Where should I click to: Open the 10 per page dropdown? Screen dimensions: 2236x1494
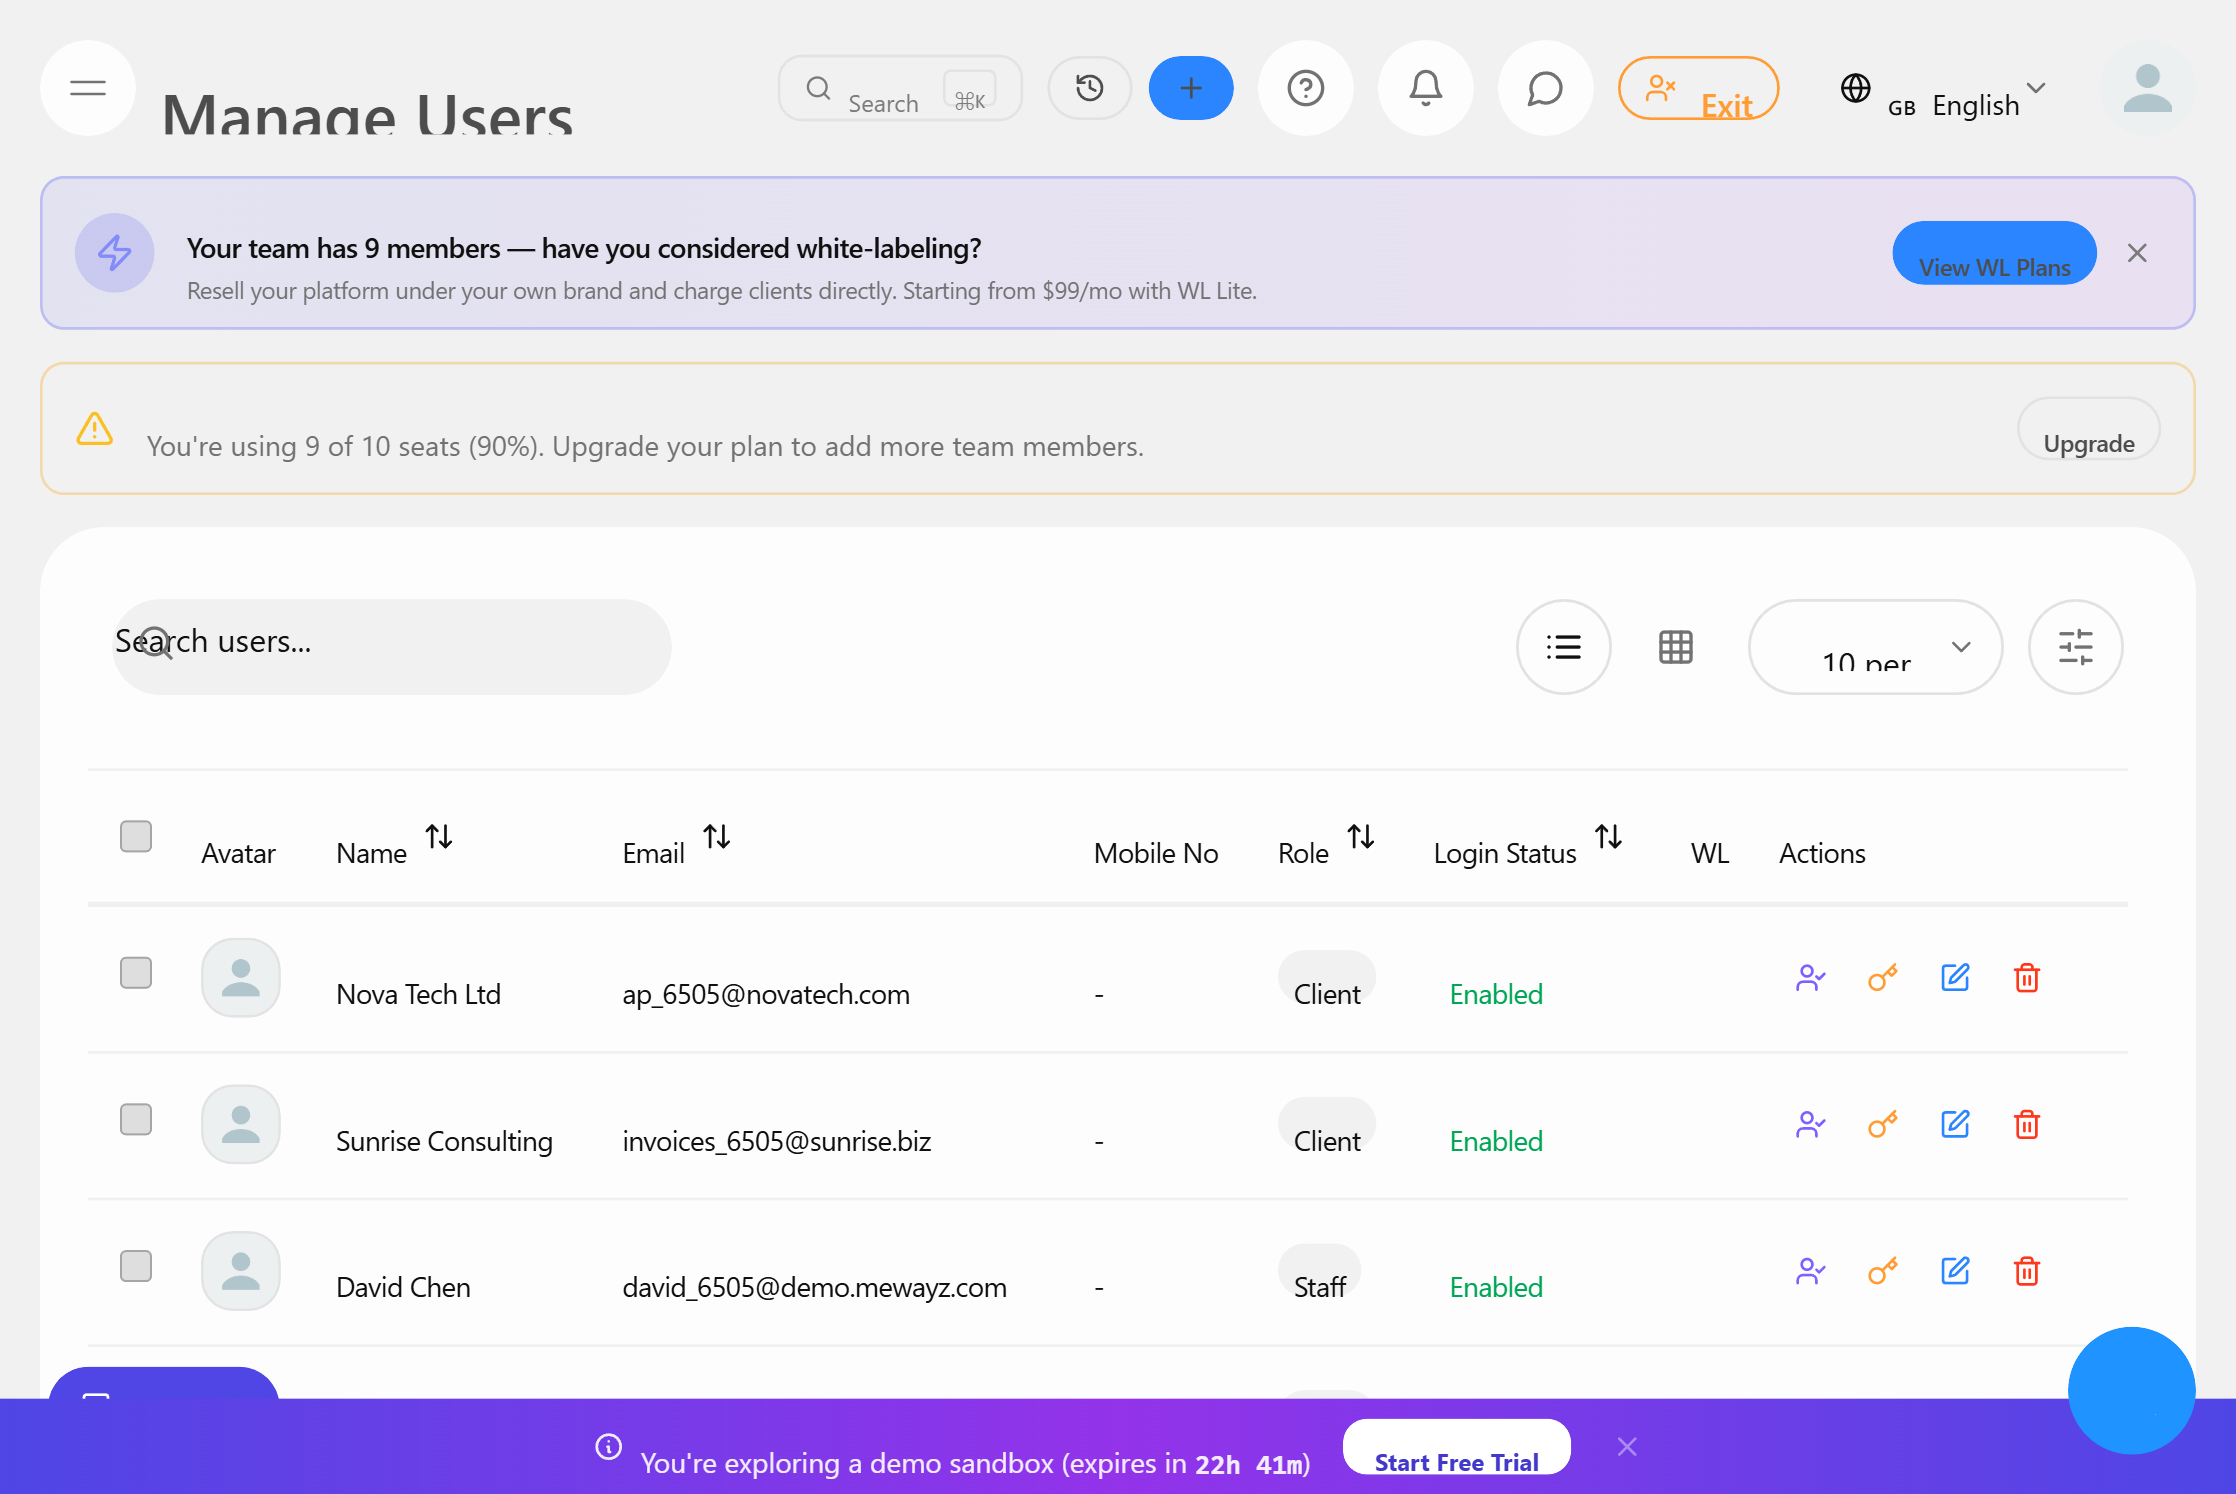pyautogui.click(x=1875, y=647)
